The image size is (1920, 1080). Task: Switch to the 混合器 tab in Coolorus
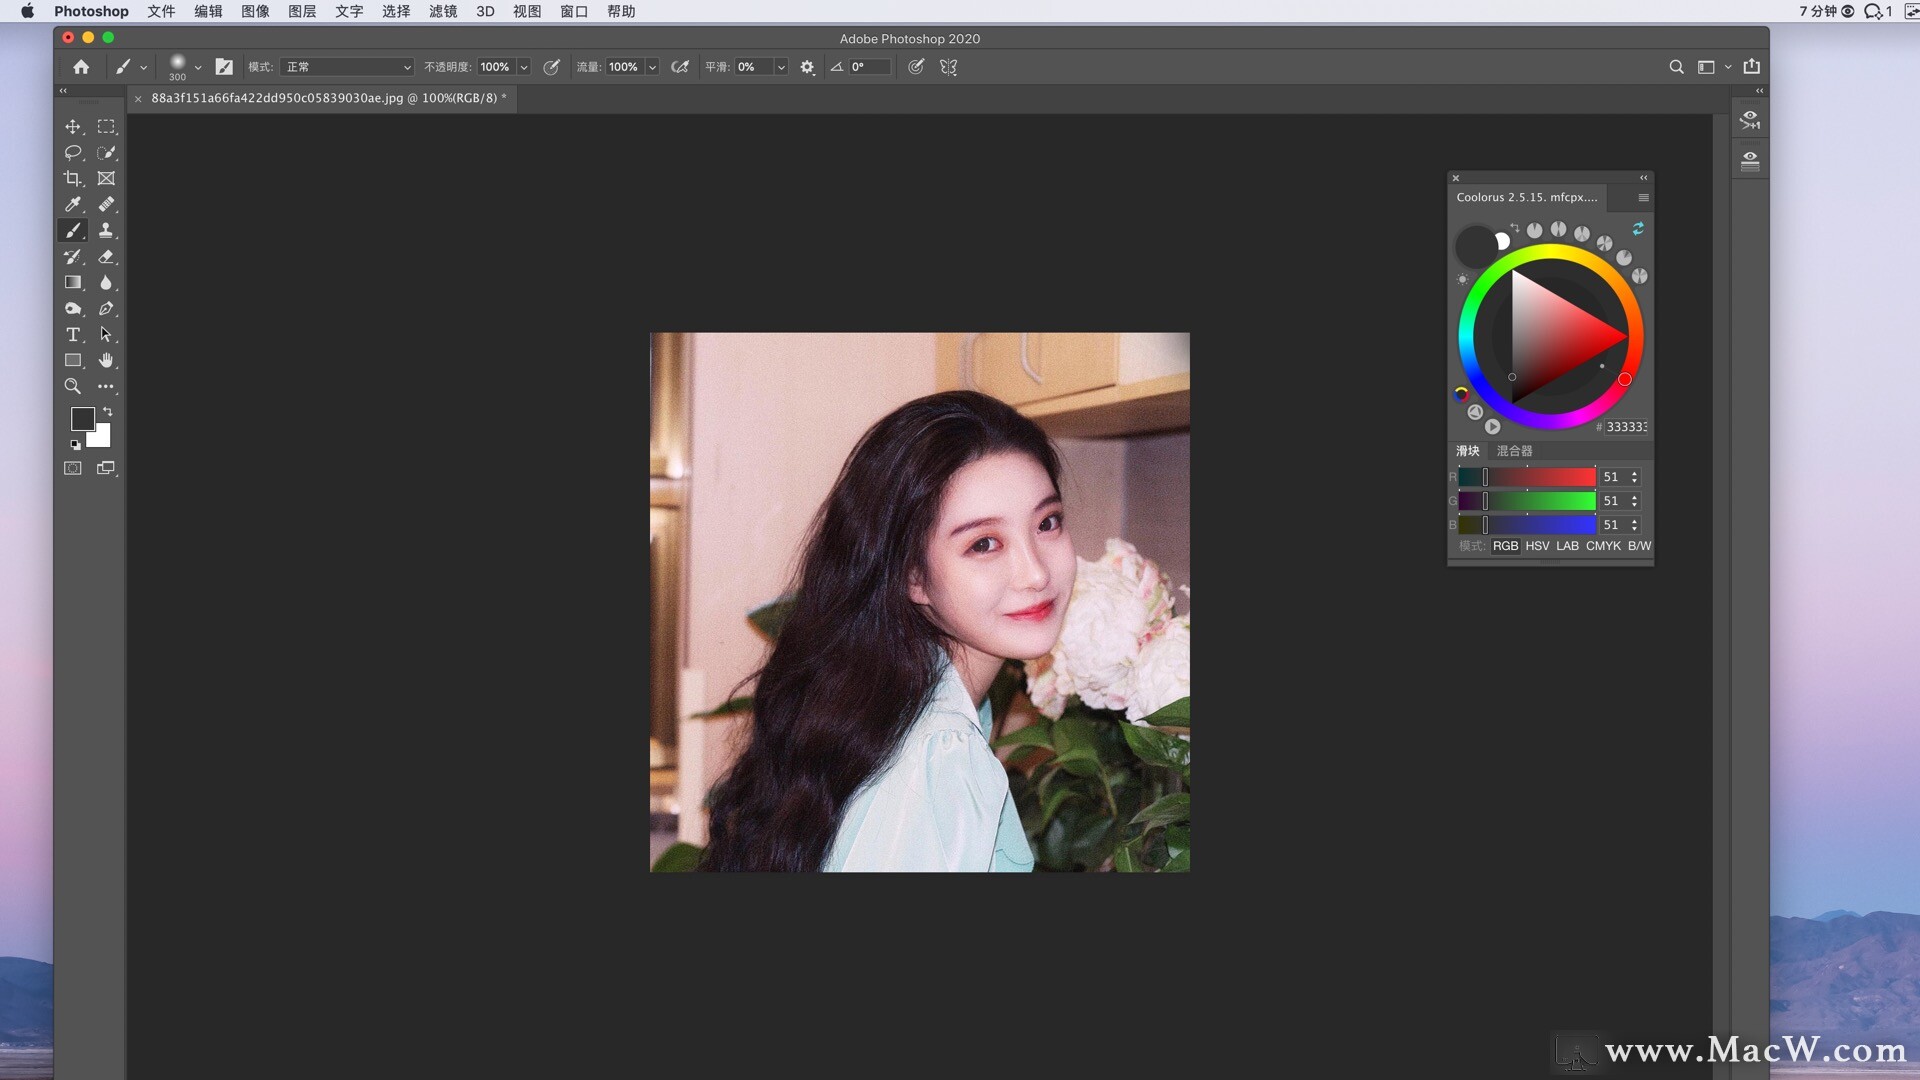[1514, 451]
